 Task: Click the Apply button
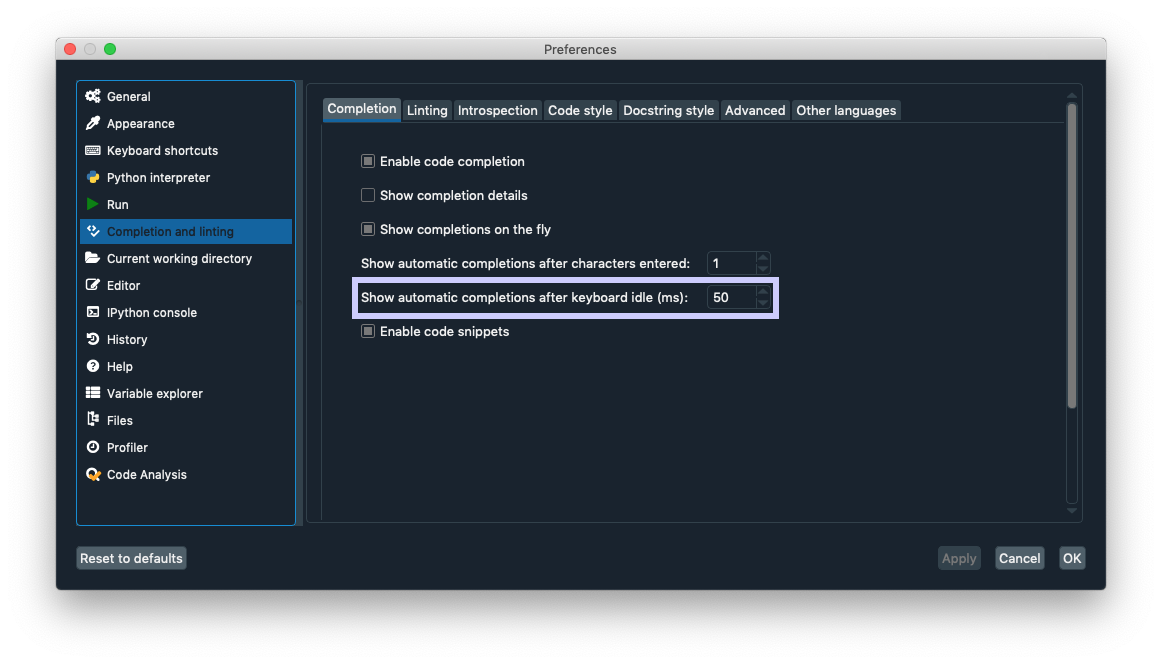(x=959, y=558)
